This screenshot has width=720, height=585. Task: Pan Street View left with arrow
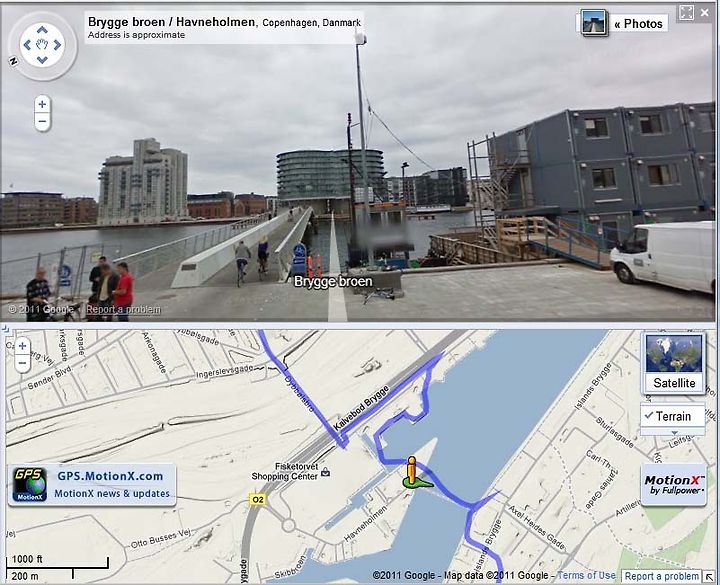pos(27,45)
